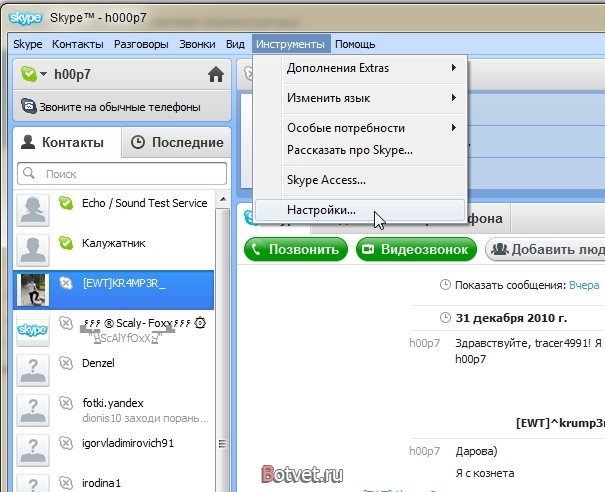
Task: Open status dropdown next to h00p7
Action: click(43, 74)
